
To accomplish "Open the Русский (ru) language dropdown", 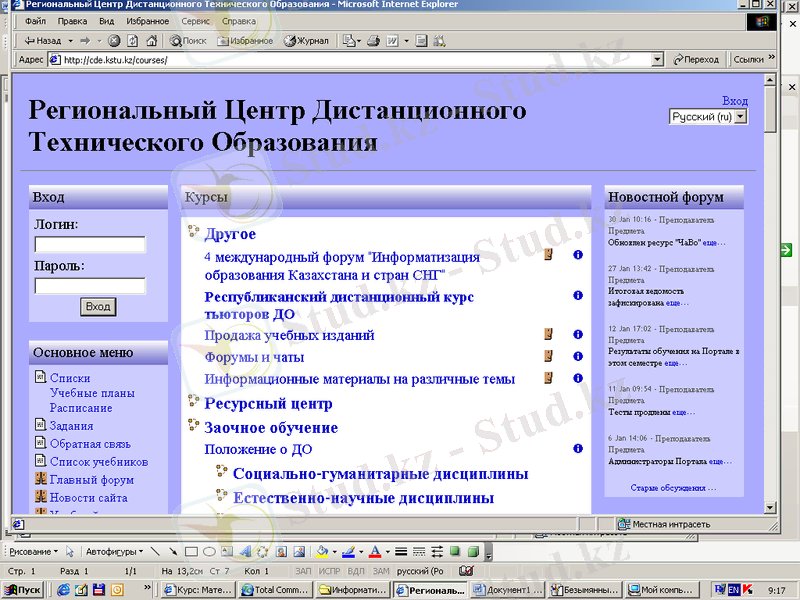I will pos(708,117).
